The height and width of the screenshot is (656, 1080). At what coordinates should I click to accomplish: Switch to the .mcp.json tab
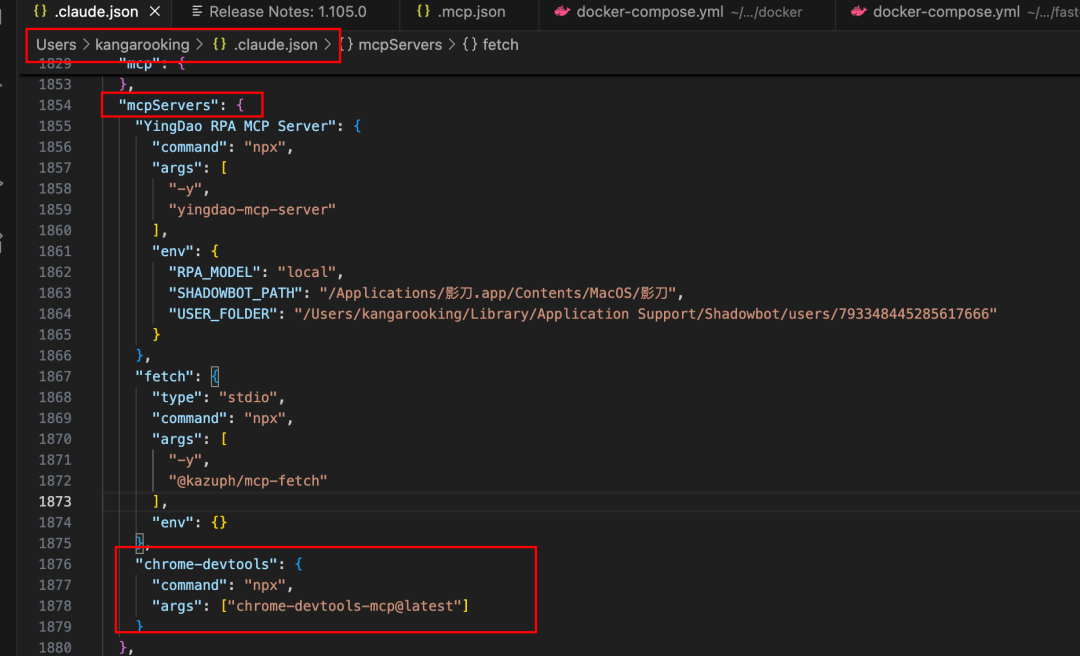click(471, 12)
